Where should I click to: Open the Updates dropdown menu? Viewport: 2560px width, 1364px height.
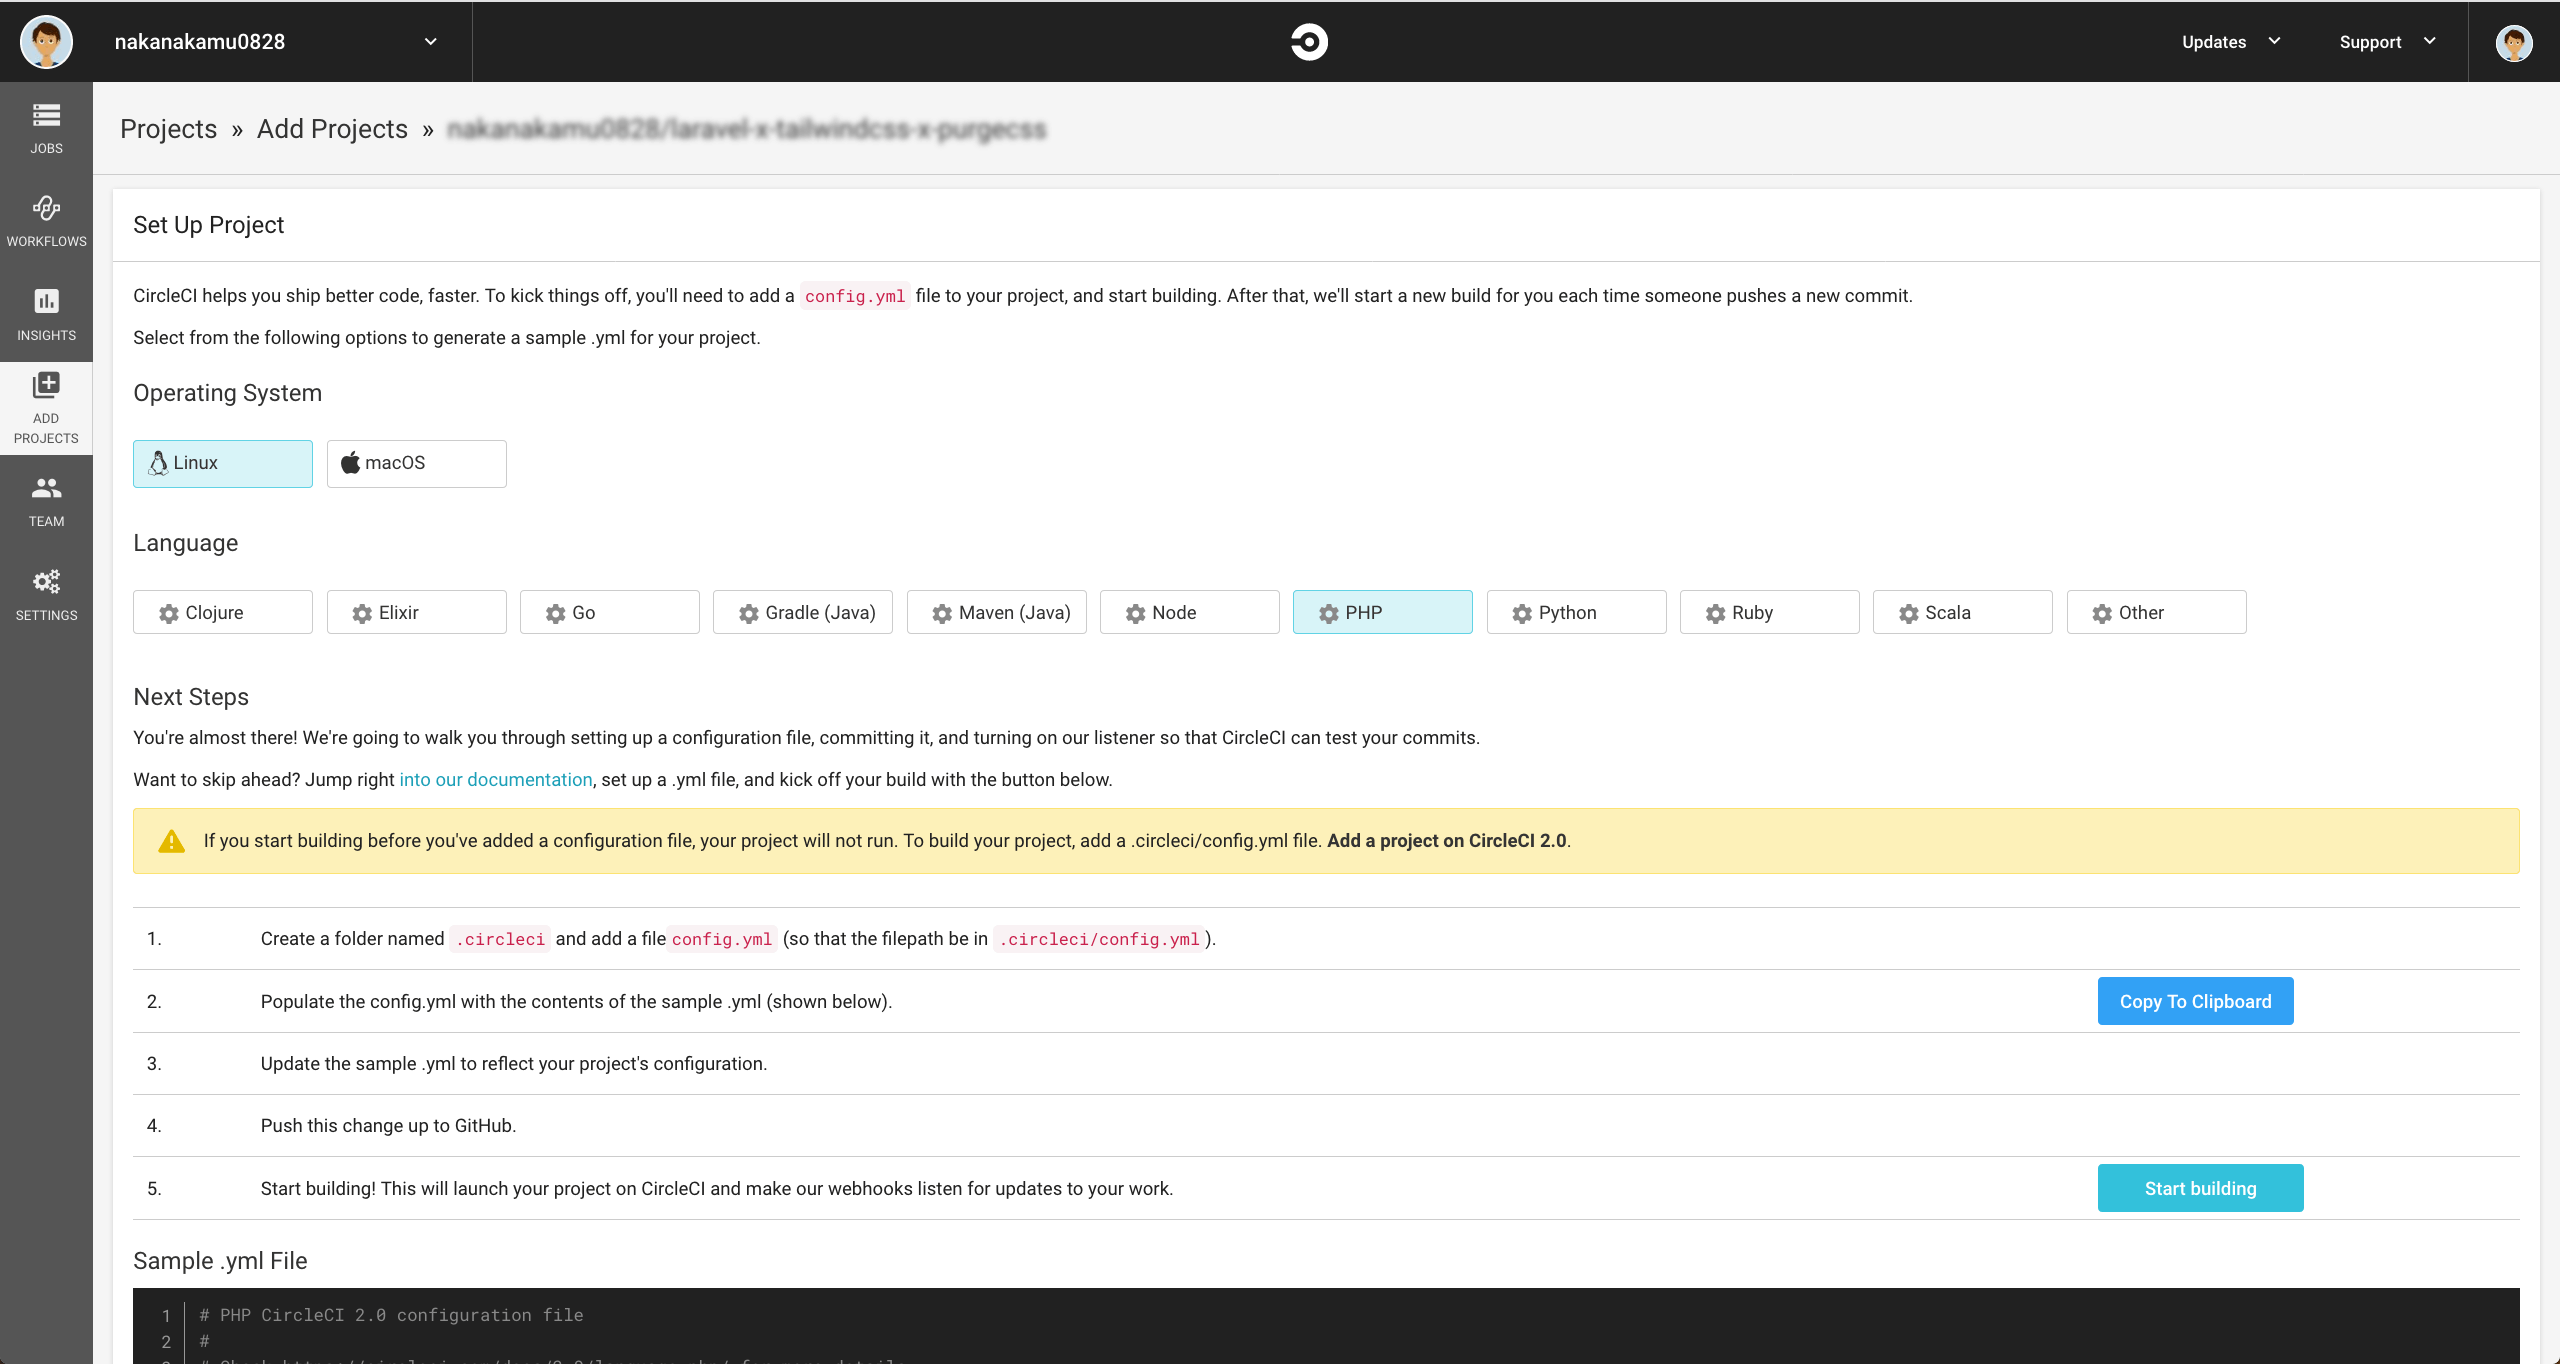(x=2232, y=42)
